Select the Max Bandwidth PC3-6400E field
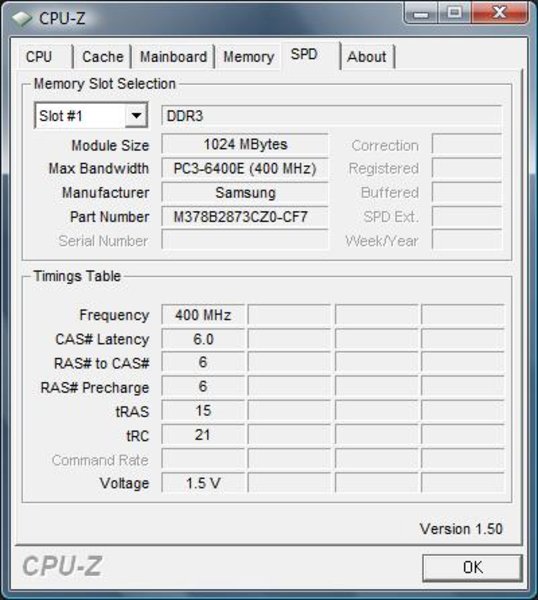This screenshot has width=538, height=600. coord(245,168)
